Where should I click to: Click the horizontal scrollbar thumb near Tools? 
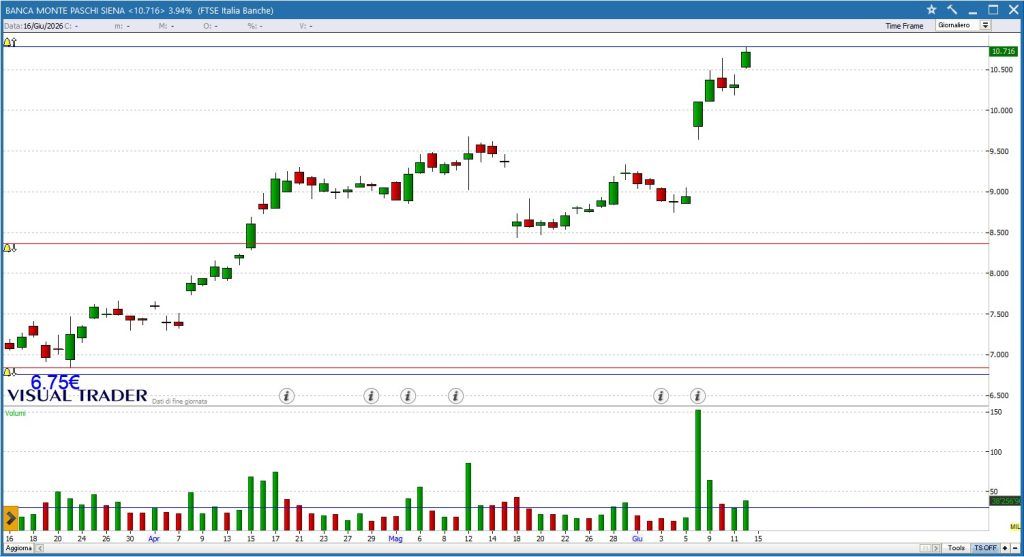pyautogui.click(x=926, y=548)
